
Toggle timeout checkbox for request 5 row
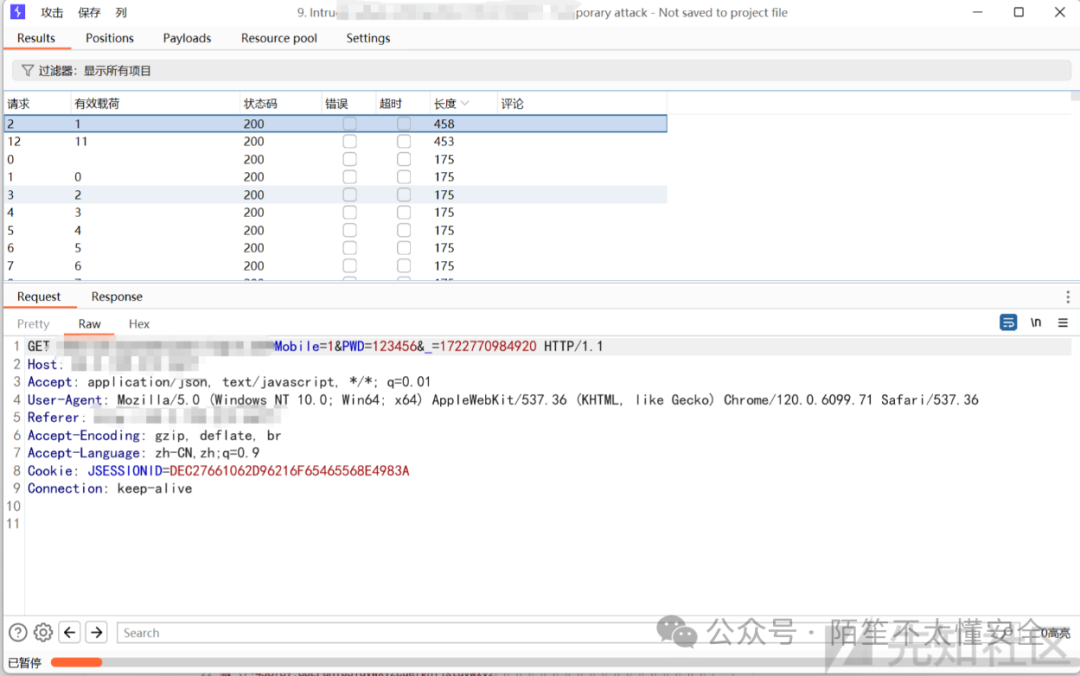pos(404,230)
